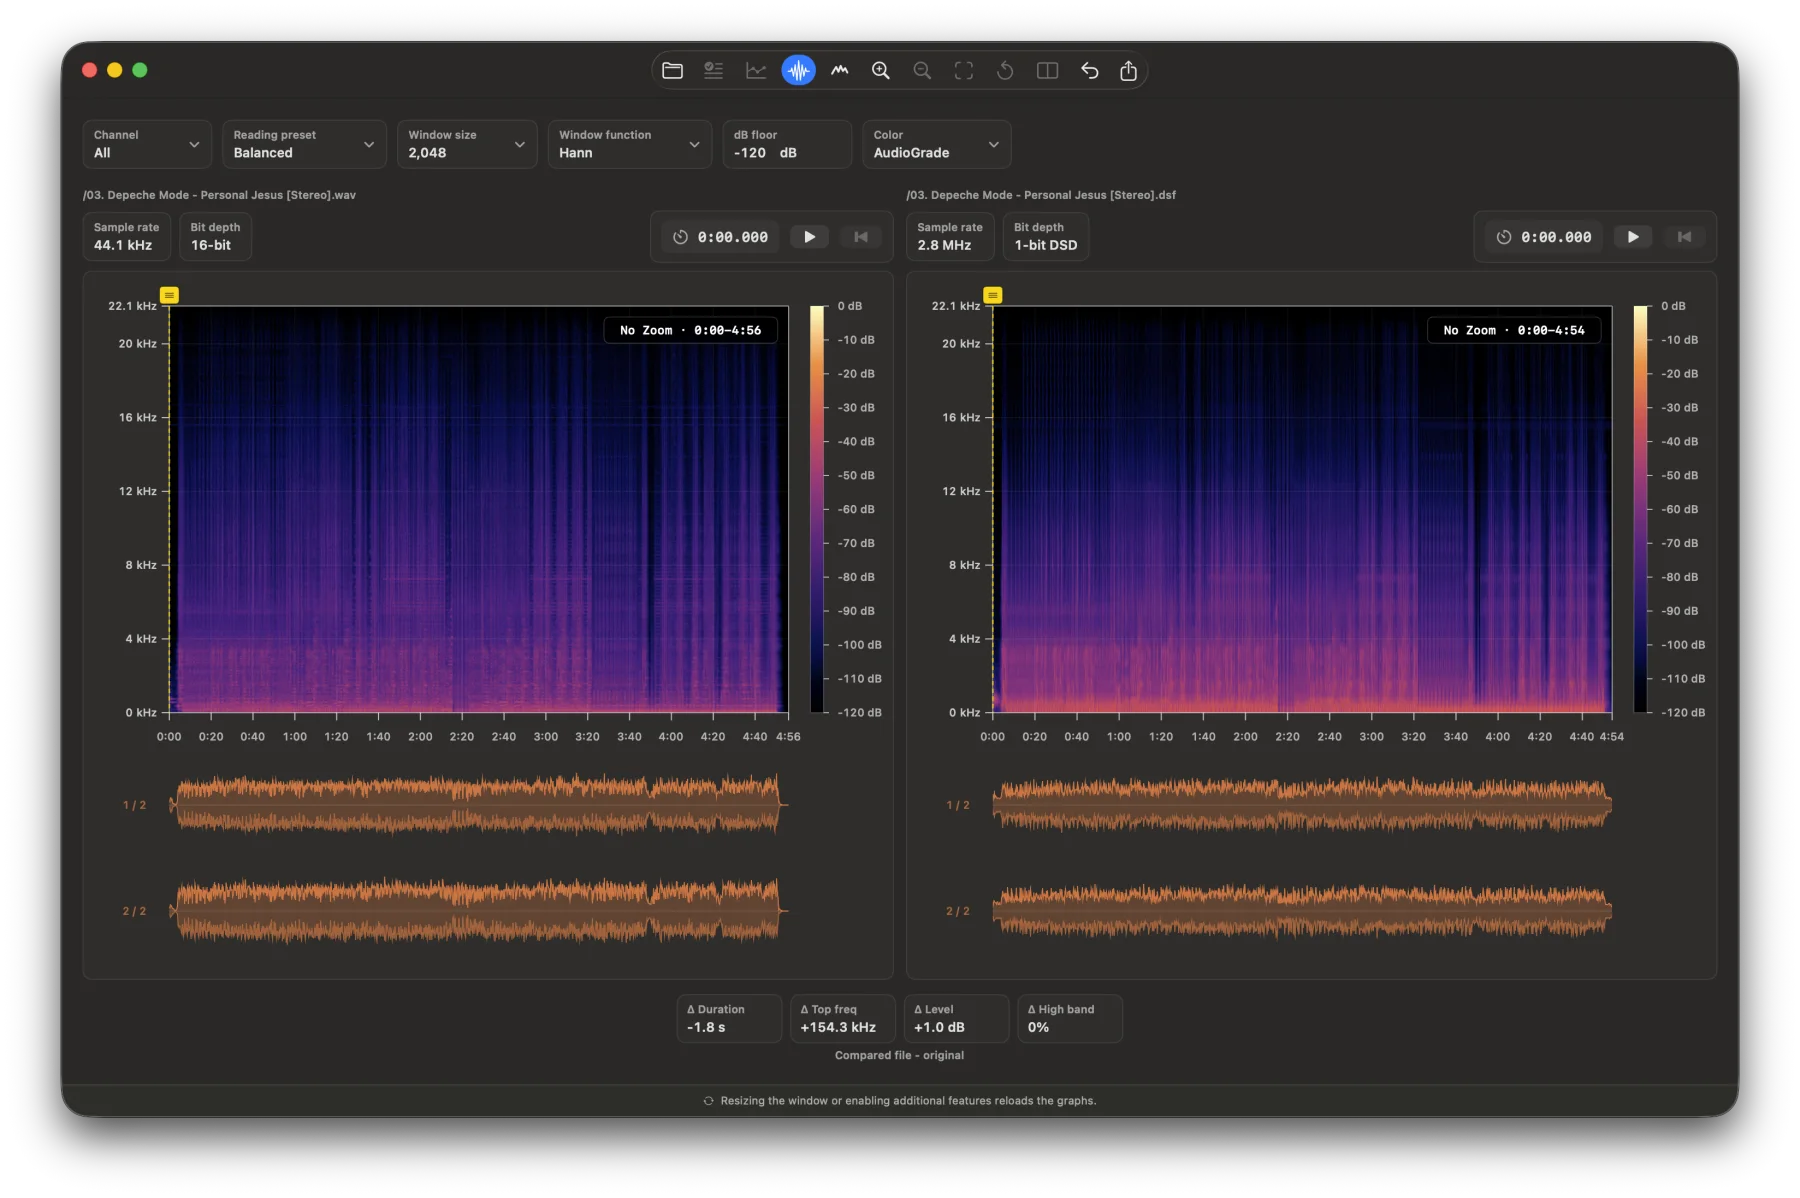Close the window with the red button
The width and height of the screenshot is (1800, 1198).
(89, 70)
